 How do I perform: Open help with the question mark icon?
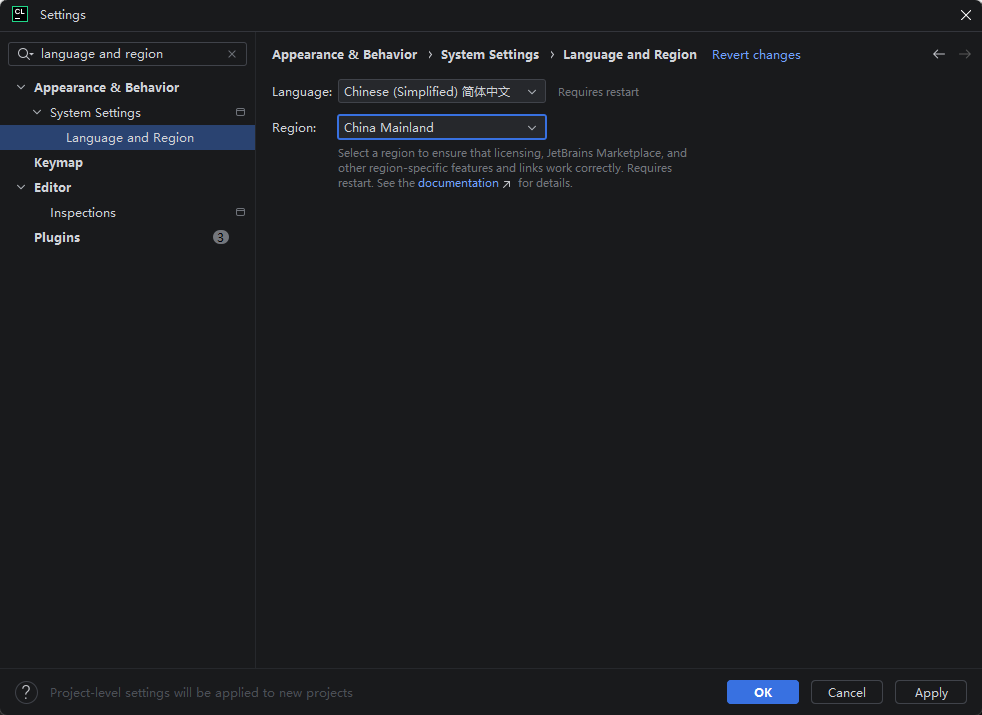(26, 692)
